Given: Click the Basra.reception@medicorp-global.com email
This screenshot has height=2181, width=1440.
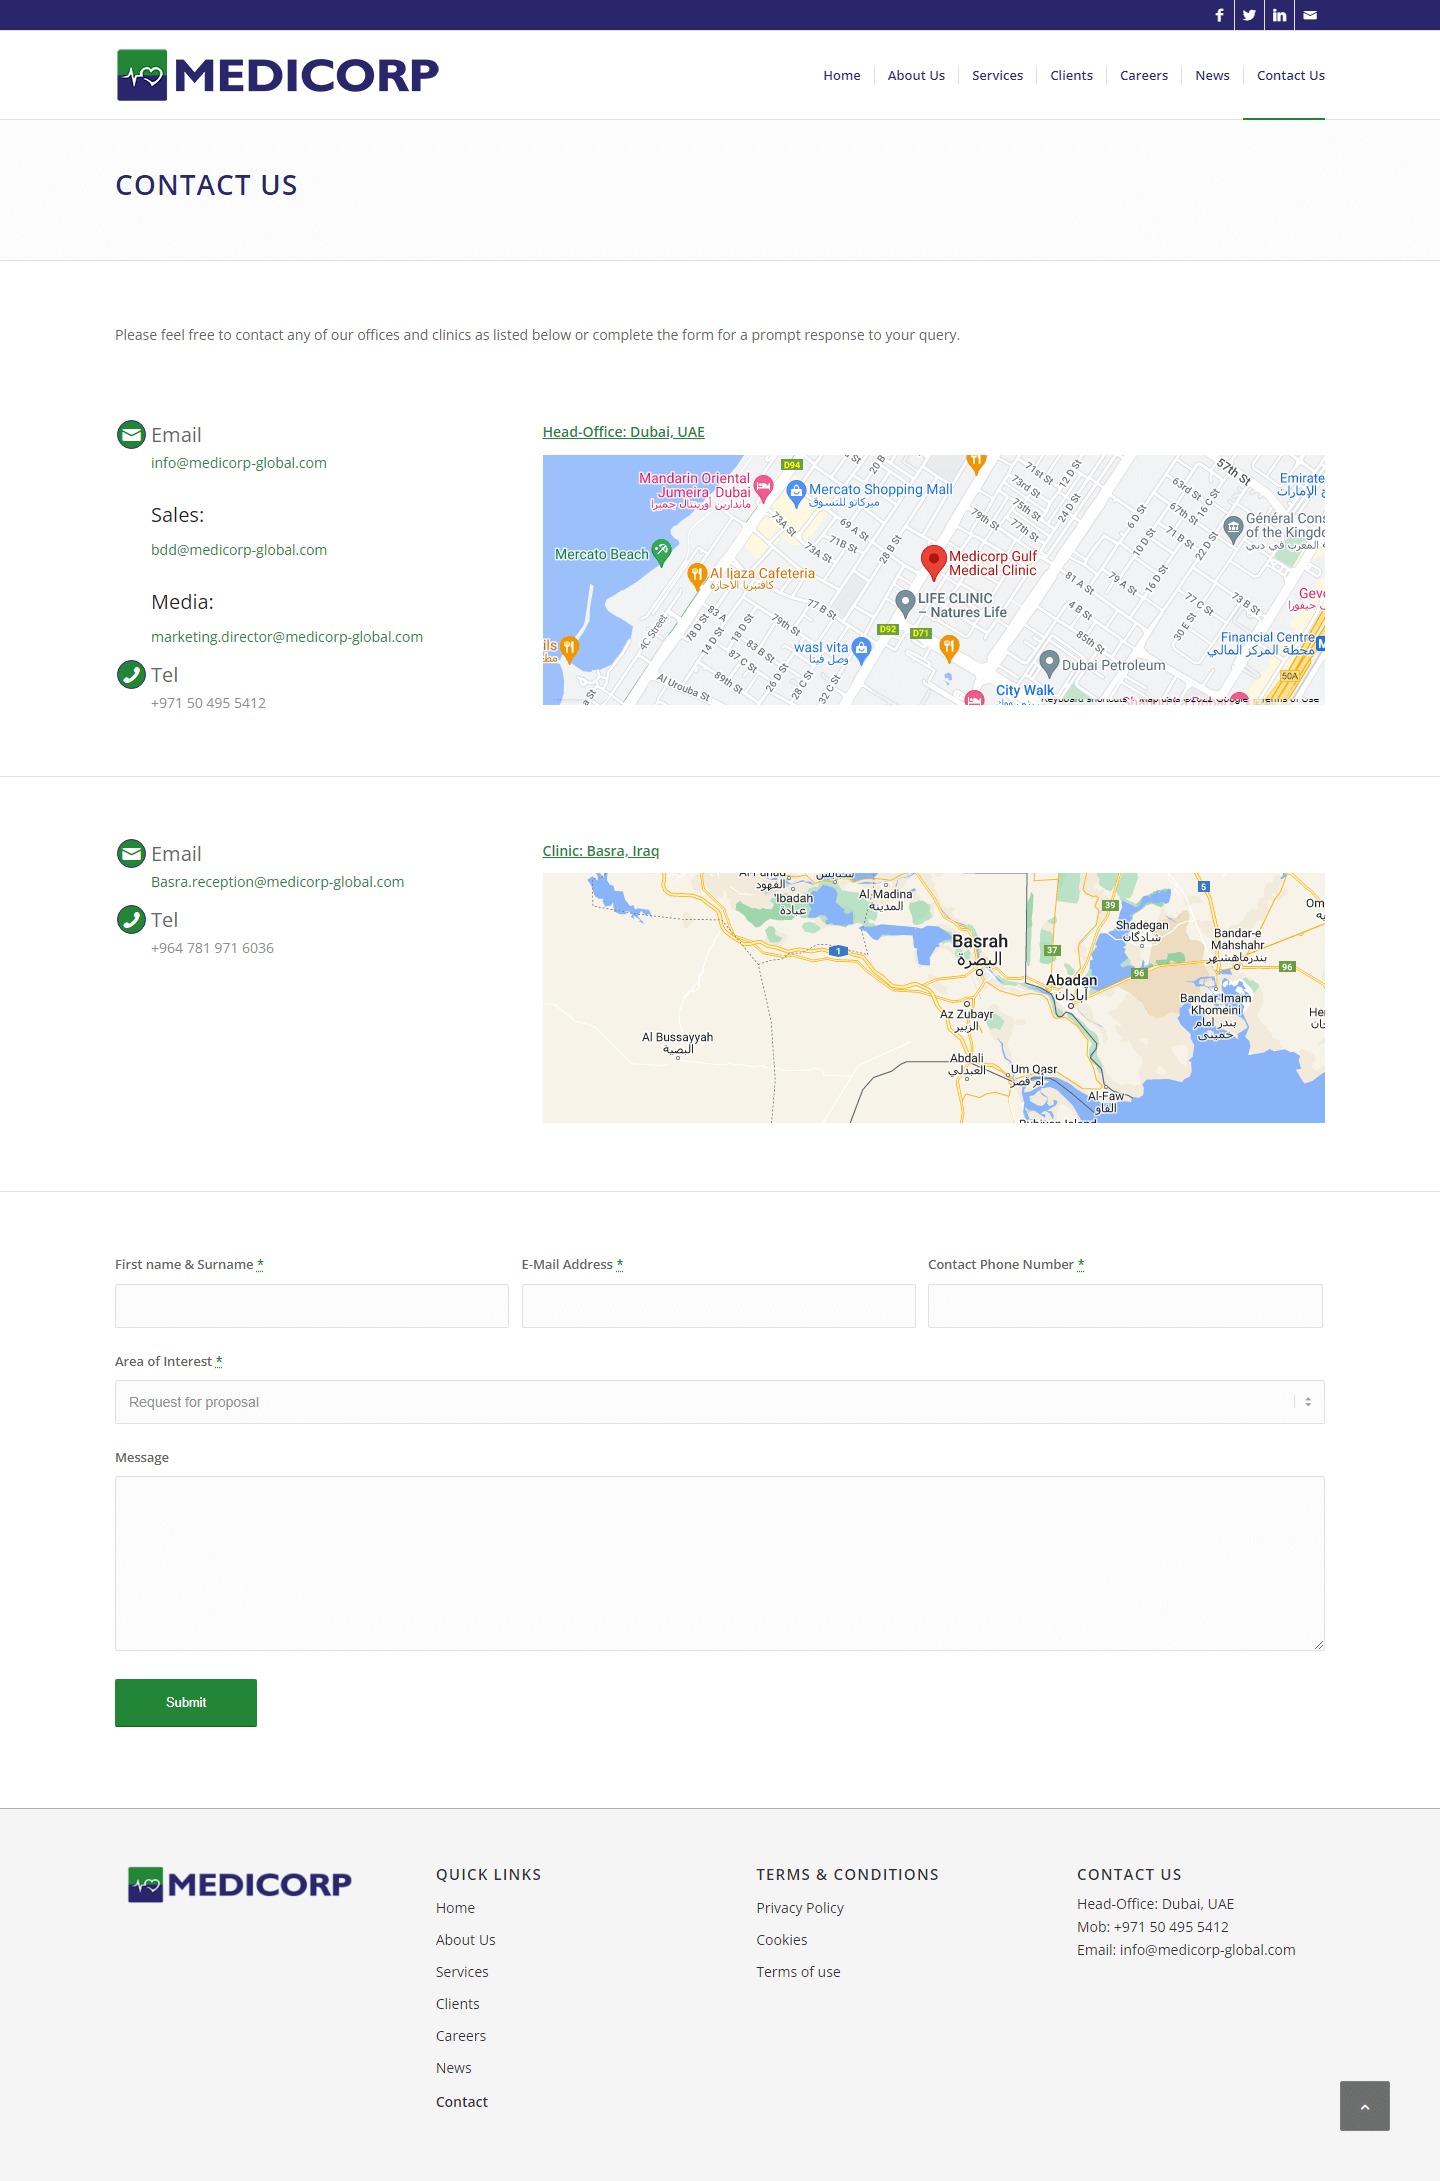Looking at the screenshot, I should (278, 882).
